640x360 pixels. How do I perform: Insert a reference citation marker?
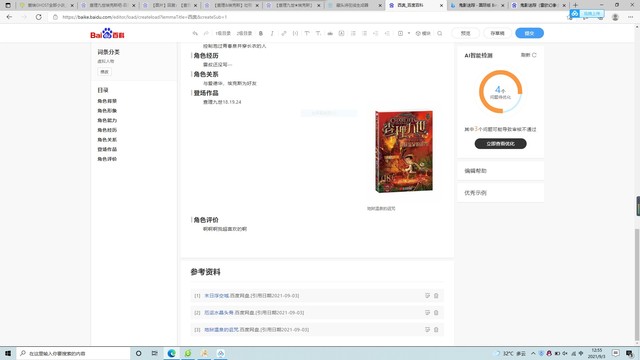coord(295,33)
